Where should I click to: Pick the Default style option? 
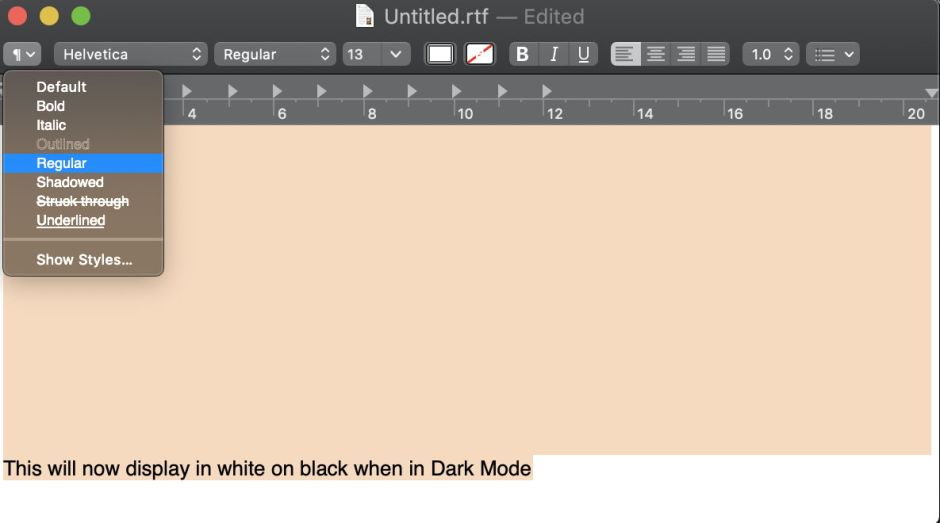coord(61,87)
